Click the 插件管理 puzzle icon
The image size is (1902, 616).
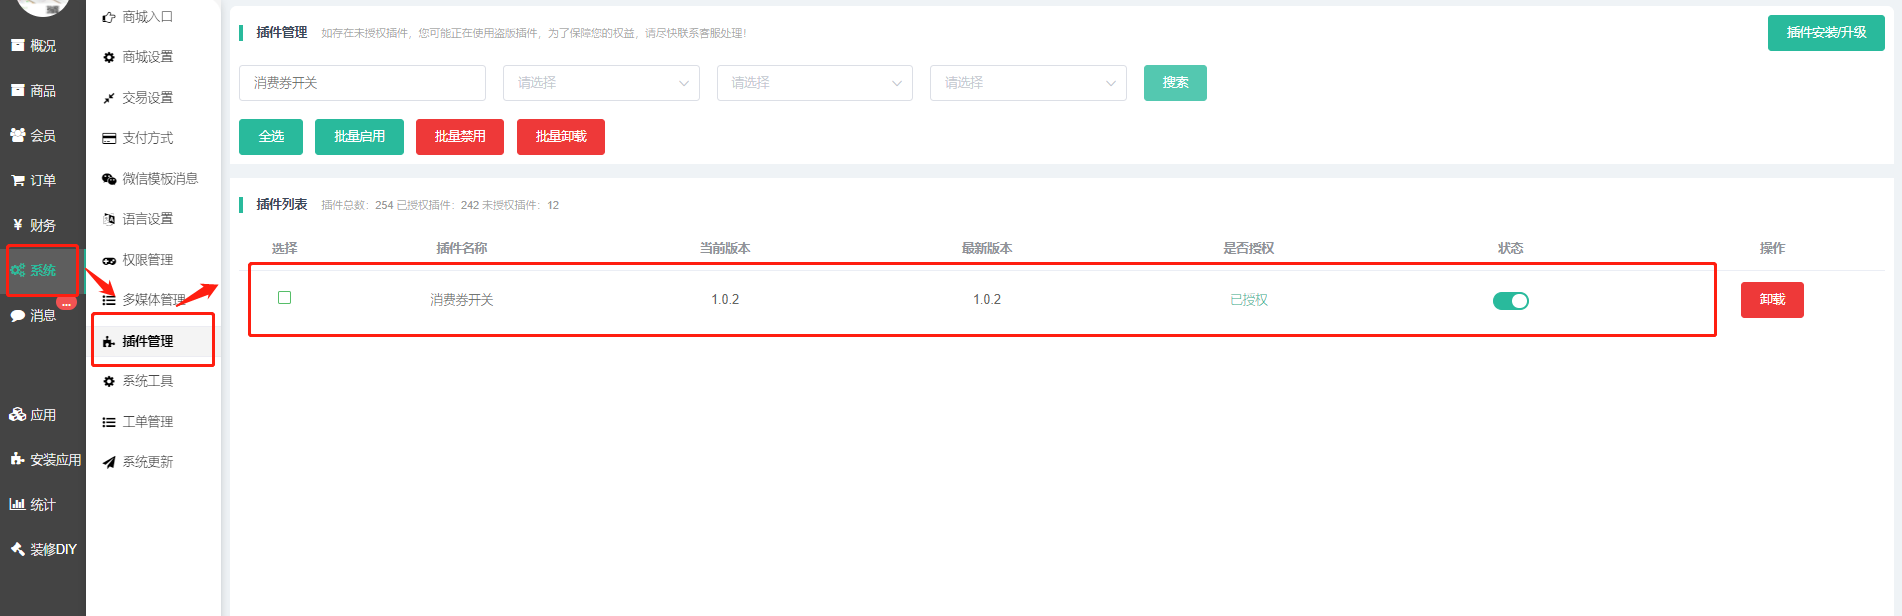(109, 341)
